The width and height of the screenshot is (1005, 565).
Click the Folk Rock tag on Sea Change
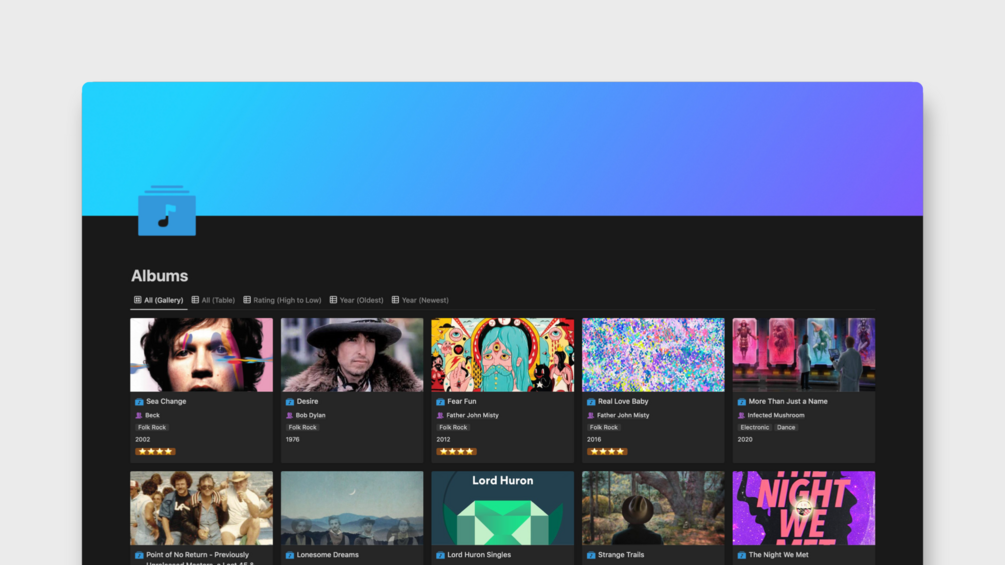pyautogui.click(x=152, y=427)
